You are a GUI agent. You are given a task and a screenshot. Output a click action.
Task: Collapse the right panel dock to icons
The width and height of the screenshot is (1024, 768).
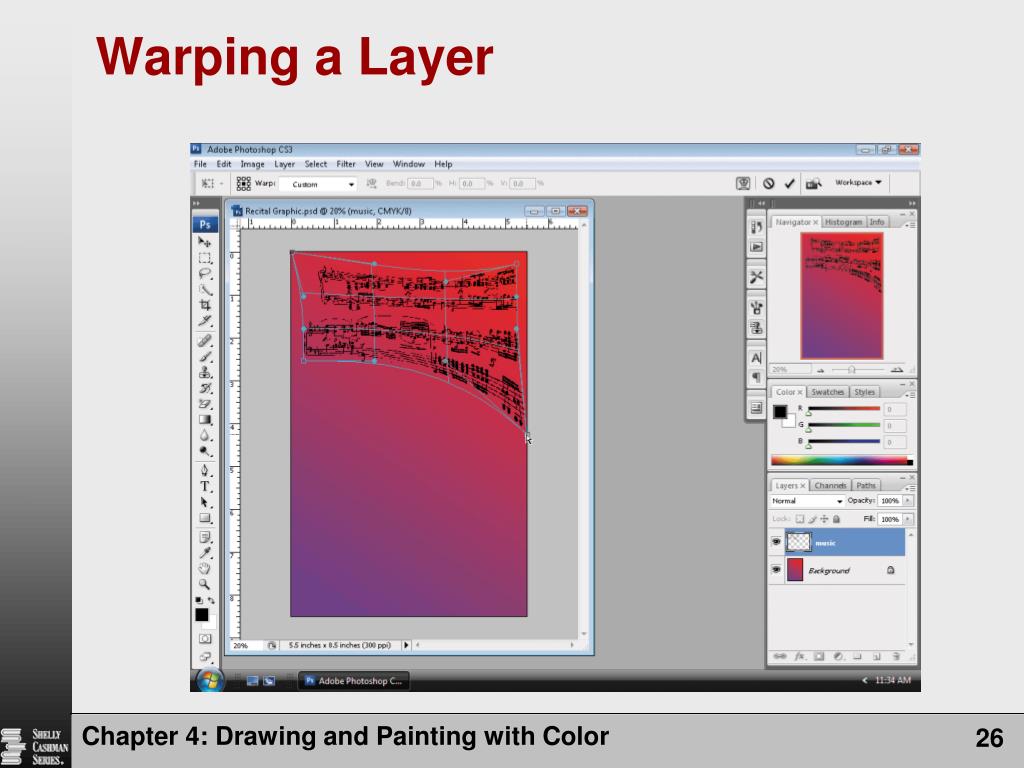tap(912, 204)
